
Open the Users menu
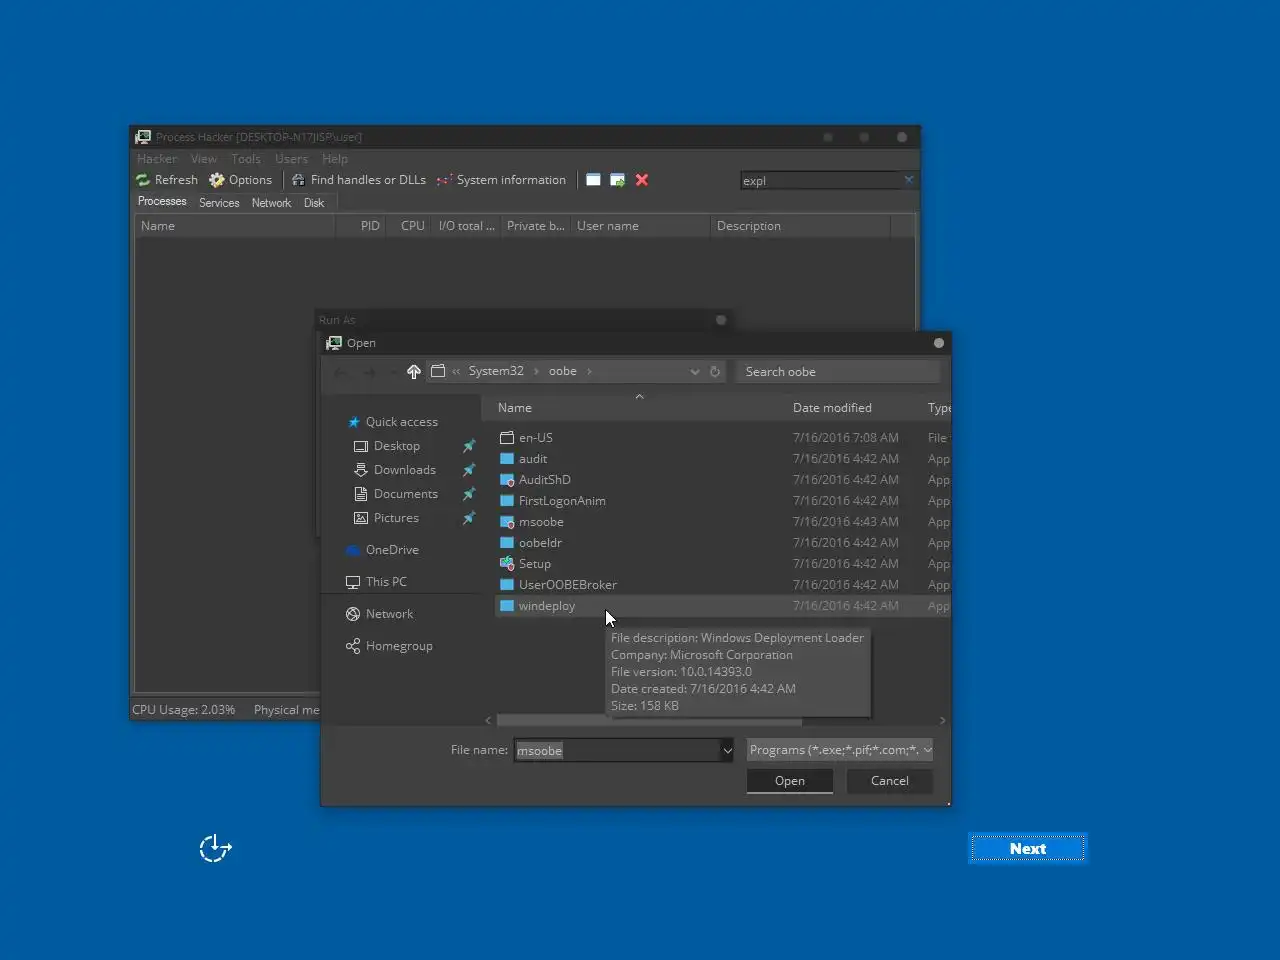291,159
